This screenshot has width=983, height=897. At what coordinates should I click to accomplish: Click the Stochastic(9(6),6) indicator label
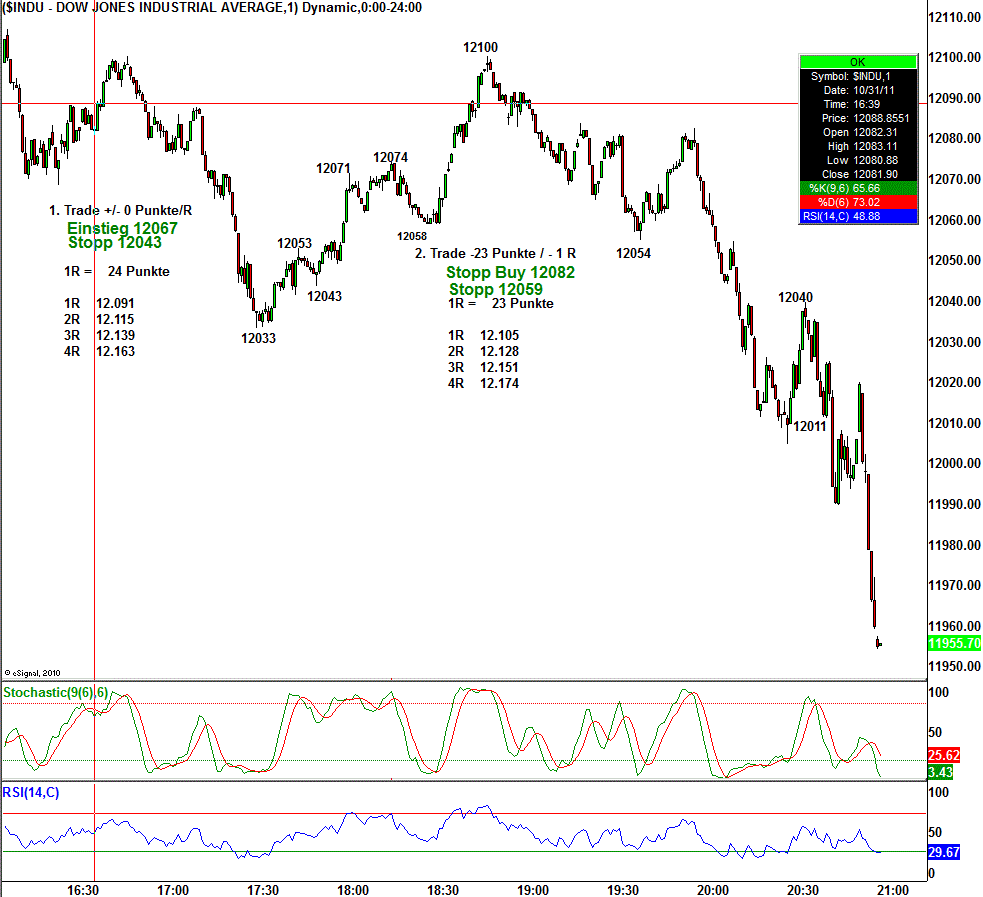coord(56,692)
